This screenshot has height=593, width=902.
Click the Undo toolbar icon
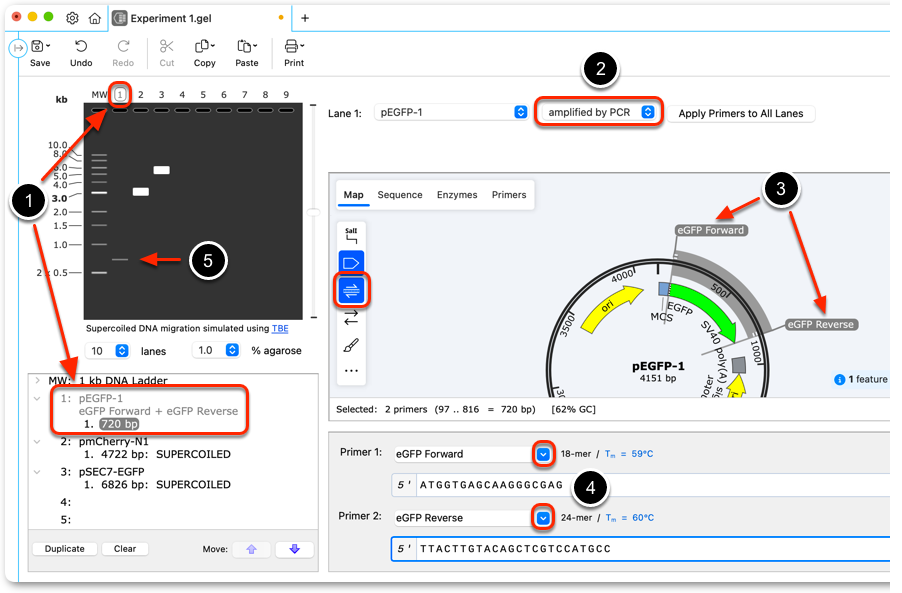click(x=81, y=47)
